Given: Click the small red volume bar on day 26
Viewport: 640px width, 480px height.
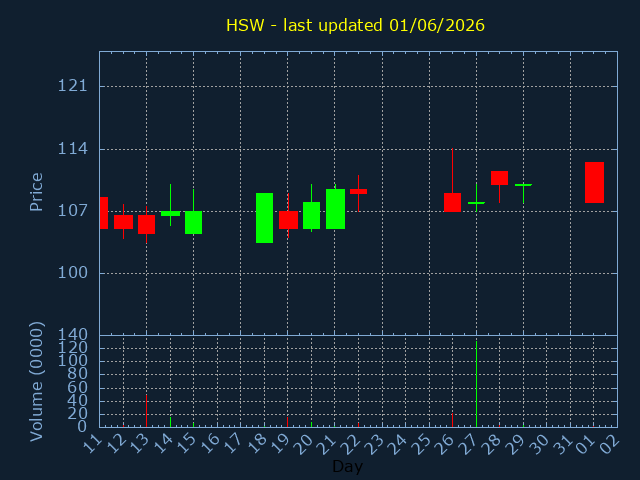Looking at the screenshot, I should click(452, 420).
